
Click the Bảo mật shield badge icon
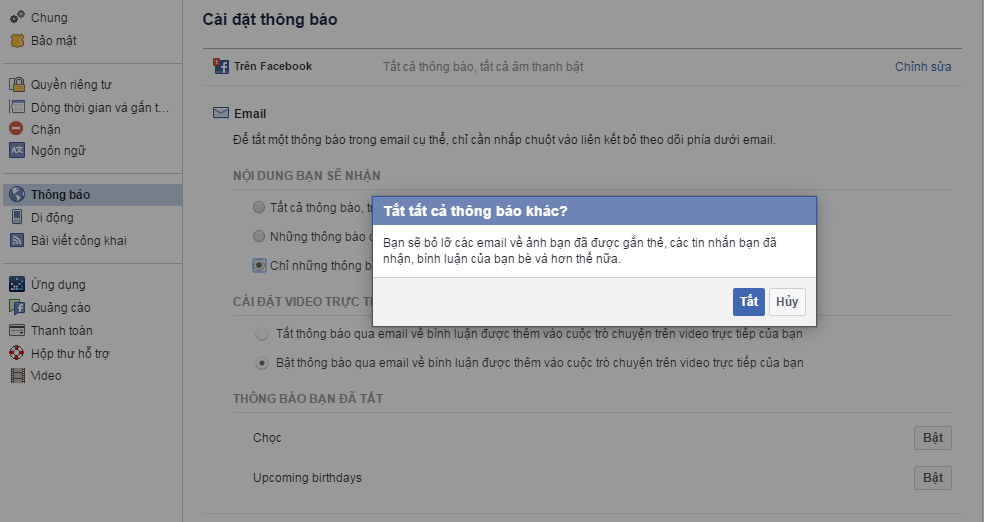[x=17, y=41]
